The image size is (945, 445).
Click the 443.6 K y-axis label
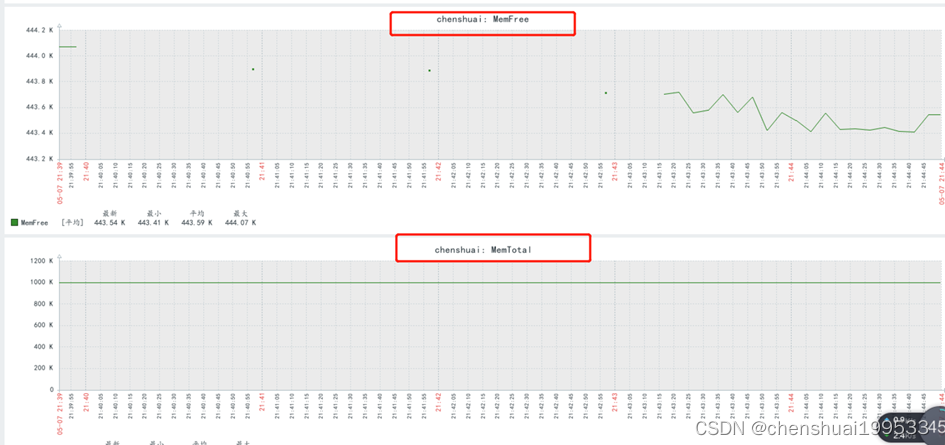(41, 107)
